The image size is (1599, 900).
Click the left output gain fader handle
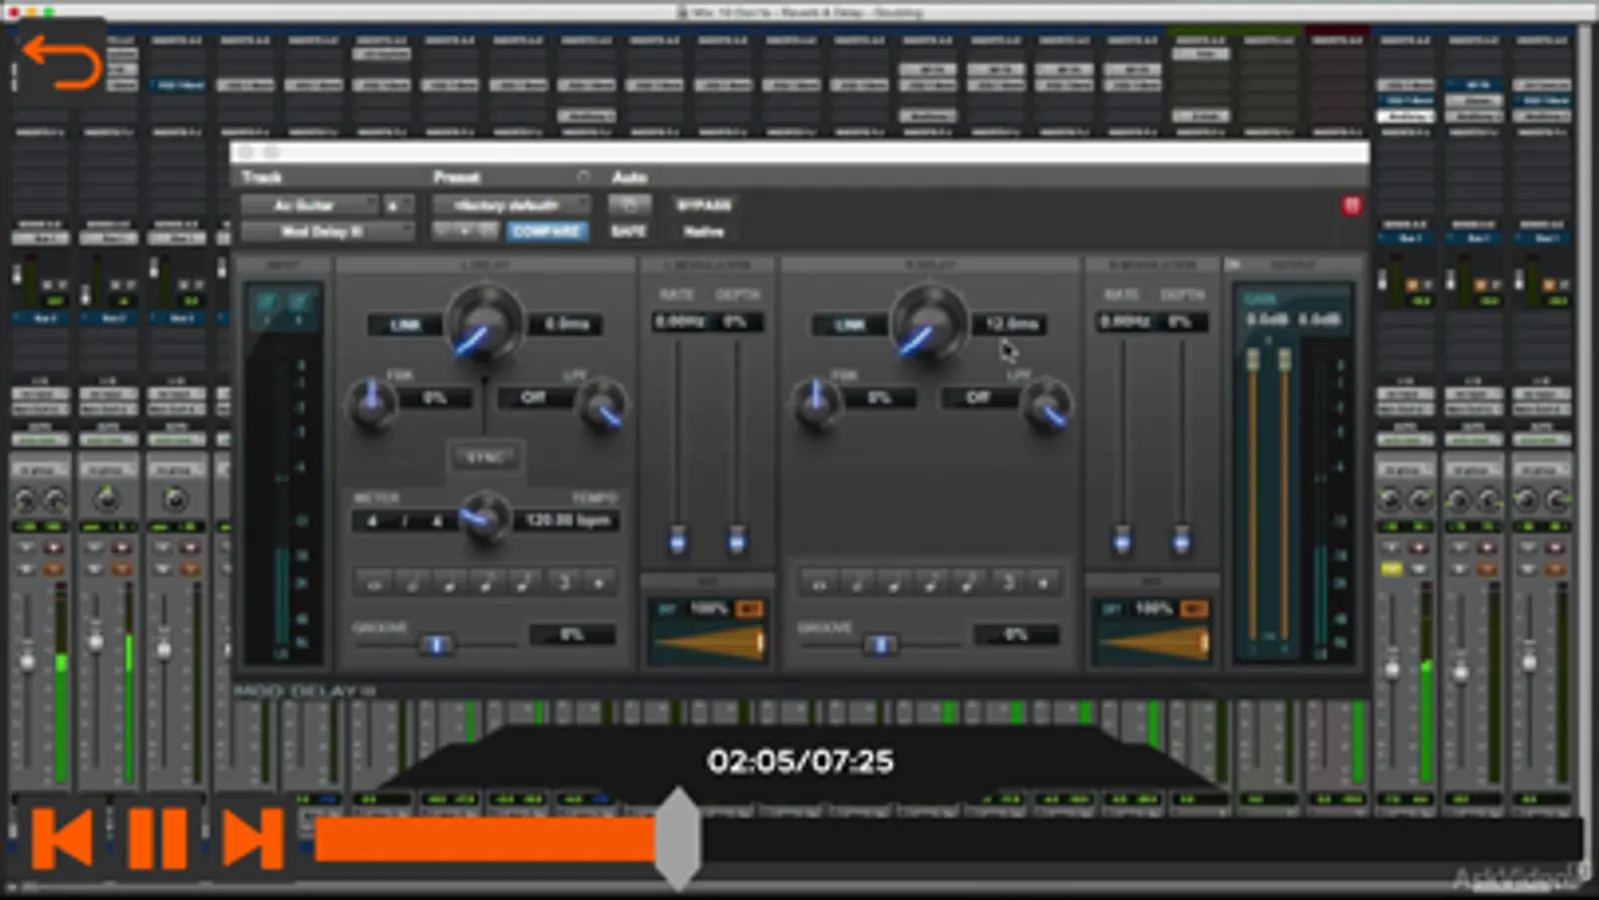[x=1252, y=360]
